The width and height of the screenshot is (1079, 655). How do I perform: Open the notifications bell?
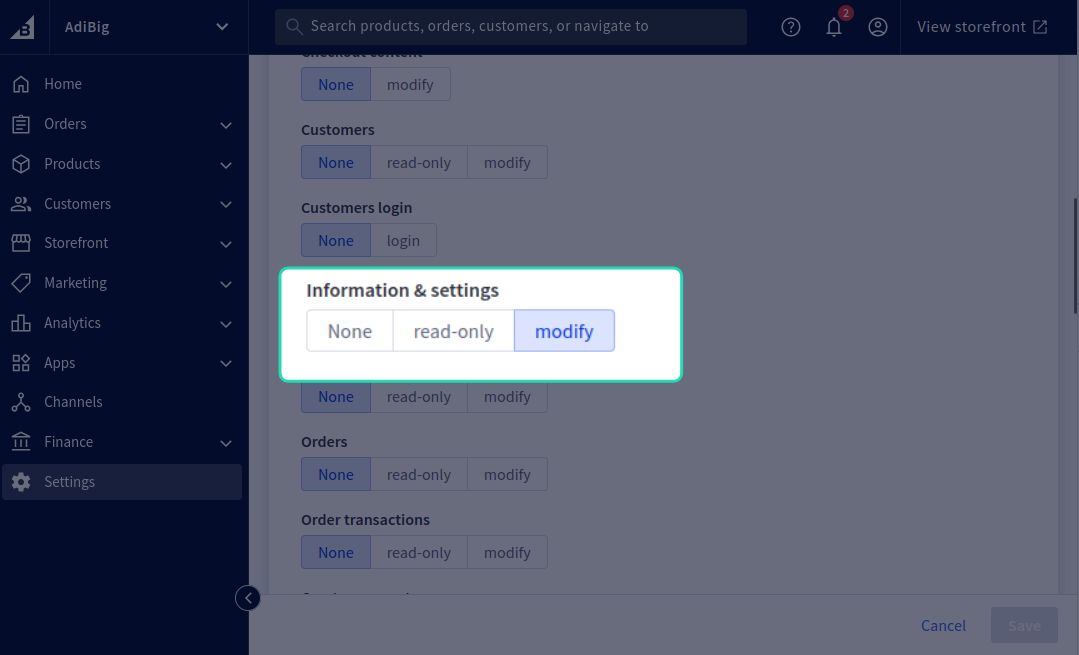pos(834,27)
